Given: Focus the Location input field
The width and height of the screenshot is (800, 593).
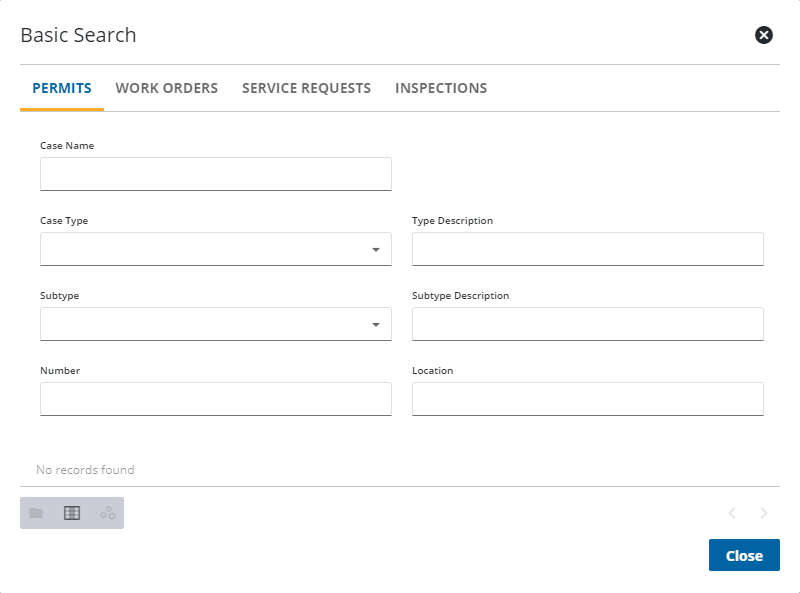Looking at the screenshot, I should pos(587,399).
